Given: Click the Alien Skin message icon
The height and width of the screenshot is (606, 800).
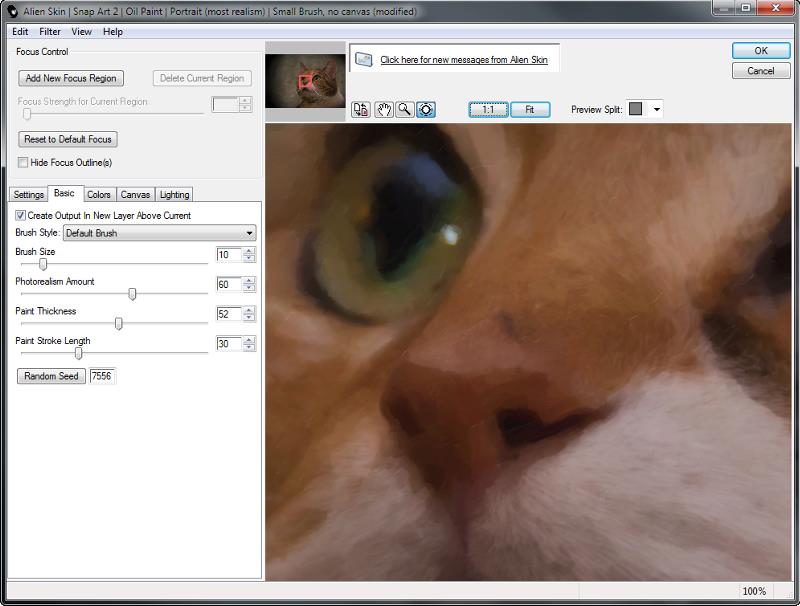Looking at the screenshot, I should tap(363, 59).
